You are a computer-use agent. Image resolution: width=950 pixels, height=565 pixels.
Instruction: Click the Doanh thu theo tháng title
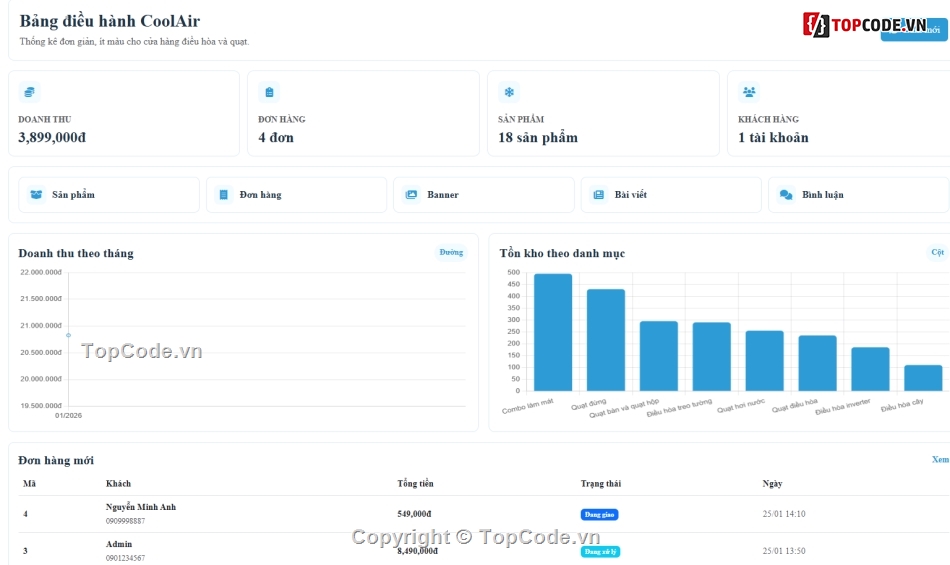tap(76, 253)
